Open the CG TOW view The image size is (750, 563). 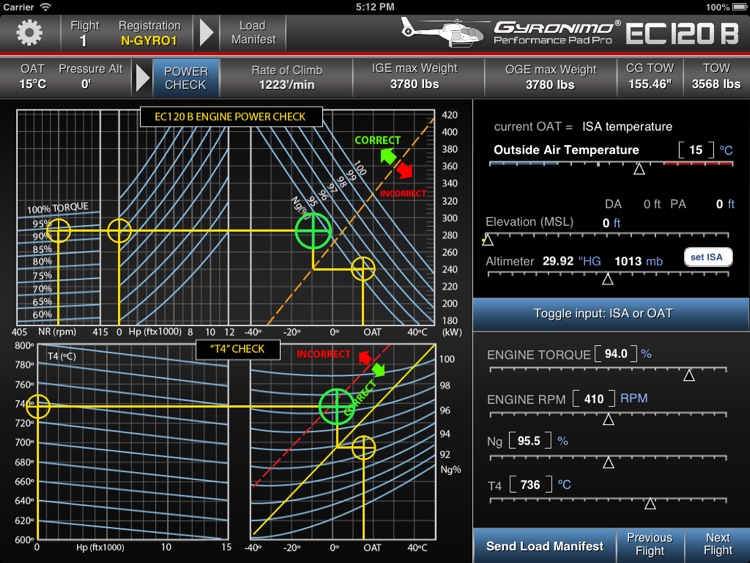coord(650,77)
